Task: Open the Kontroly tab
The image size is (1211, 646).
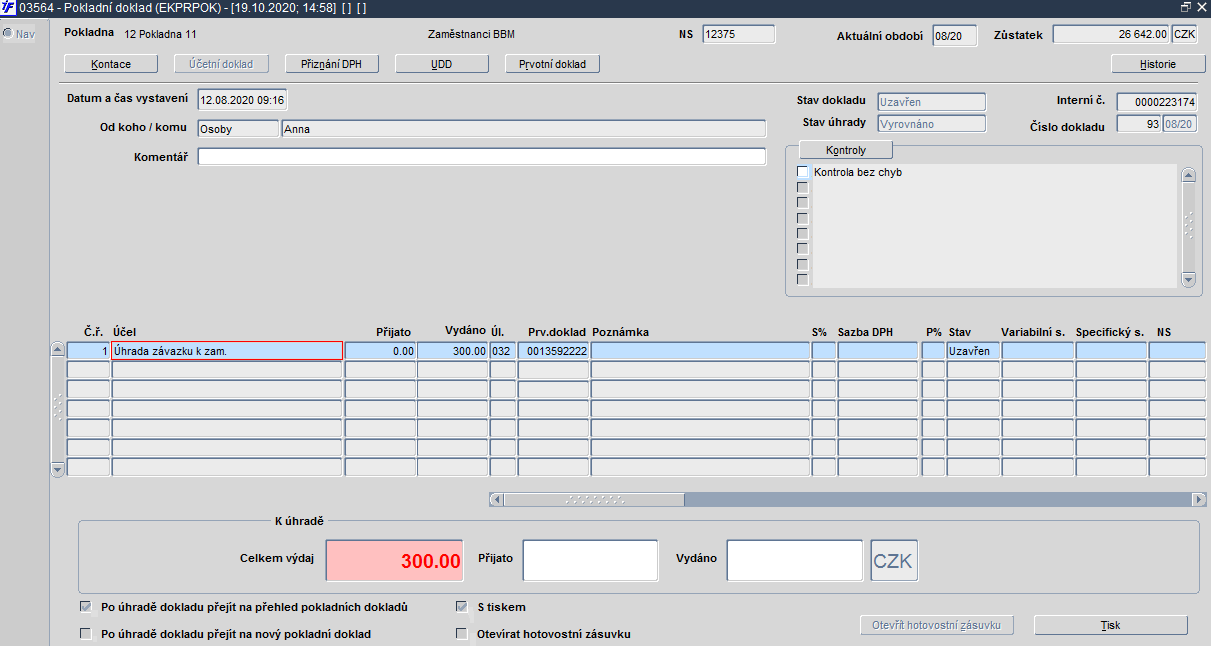Action: coord(846,150)
